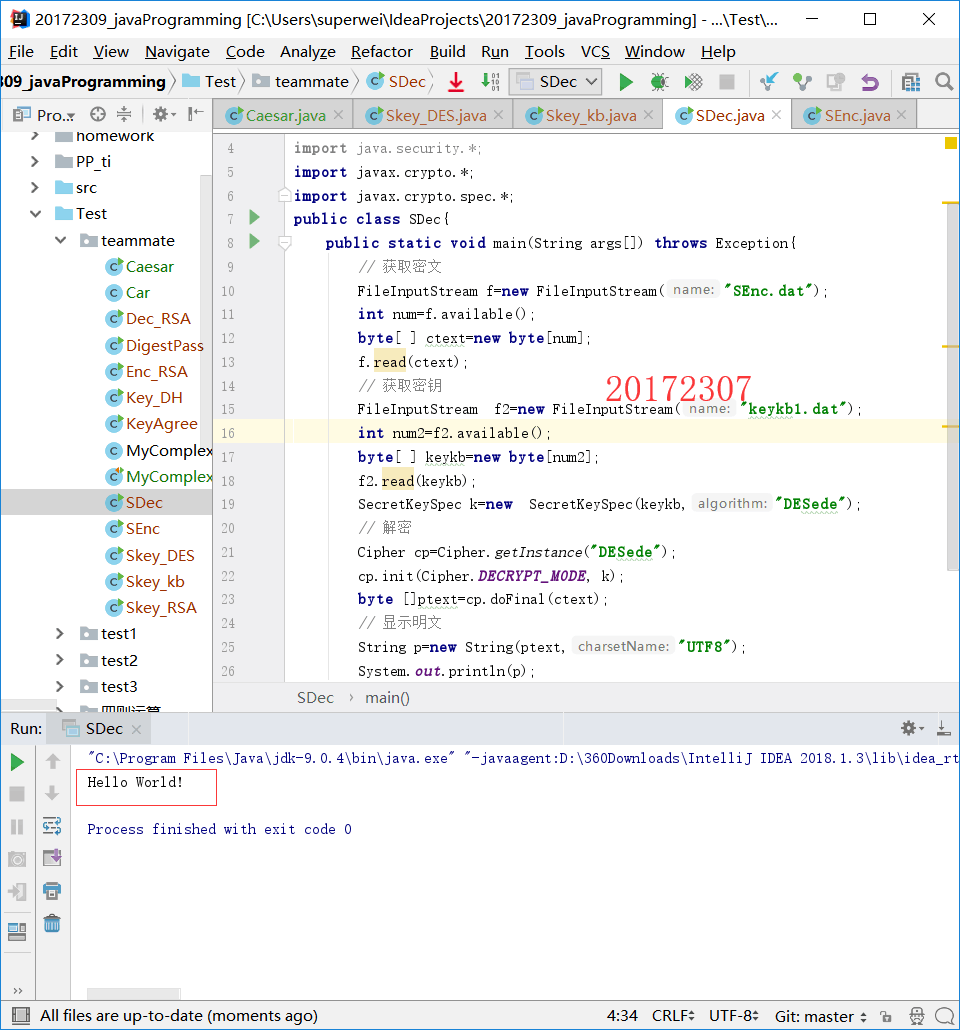
Task: Open the Navigate menu
Action: pyautogui.click(x=177, y=51)
